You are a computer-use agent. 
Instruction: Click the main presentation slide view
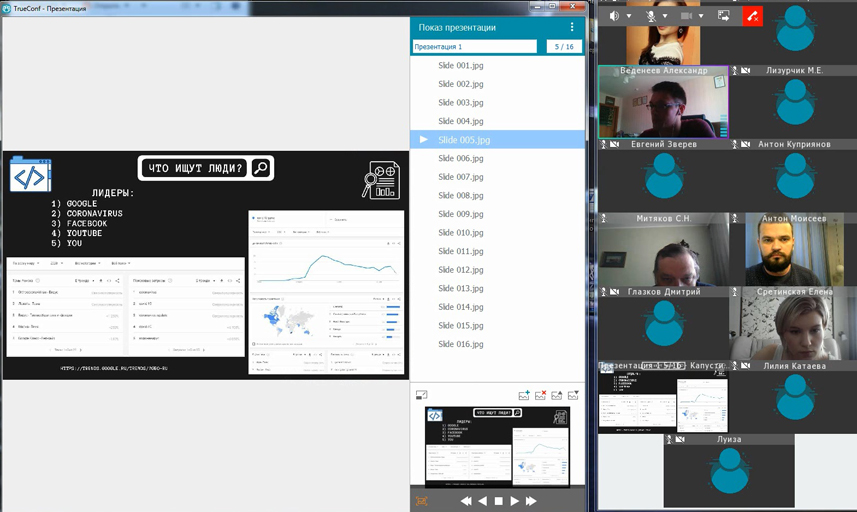coord(206,265)
